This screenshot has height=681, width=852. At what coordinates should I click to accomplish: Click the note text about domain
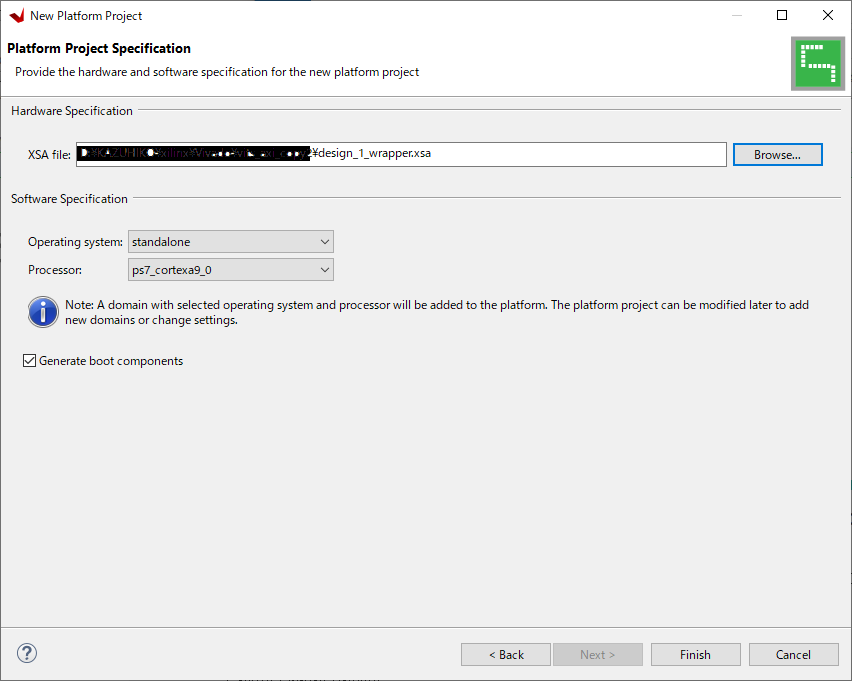[x=437, y=313]
